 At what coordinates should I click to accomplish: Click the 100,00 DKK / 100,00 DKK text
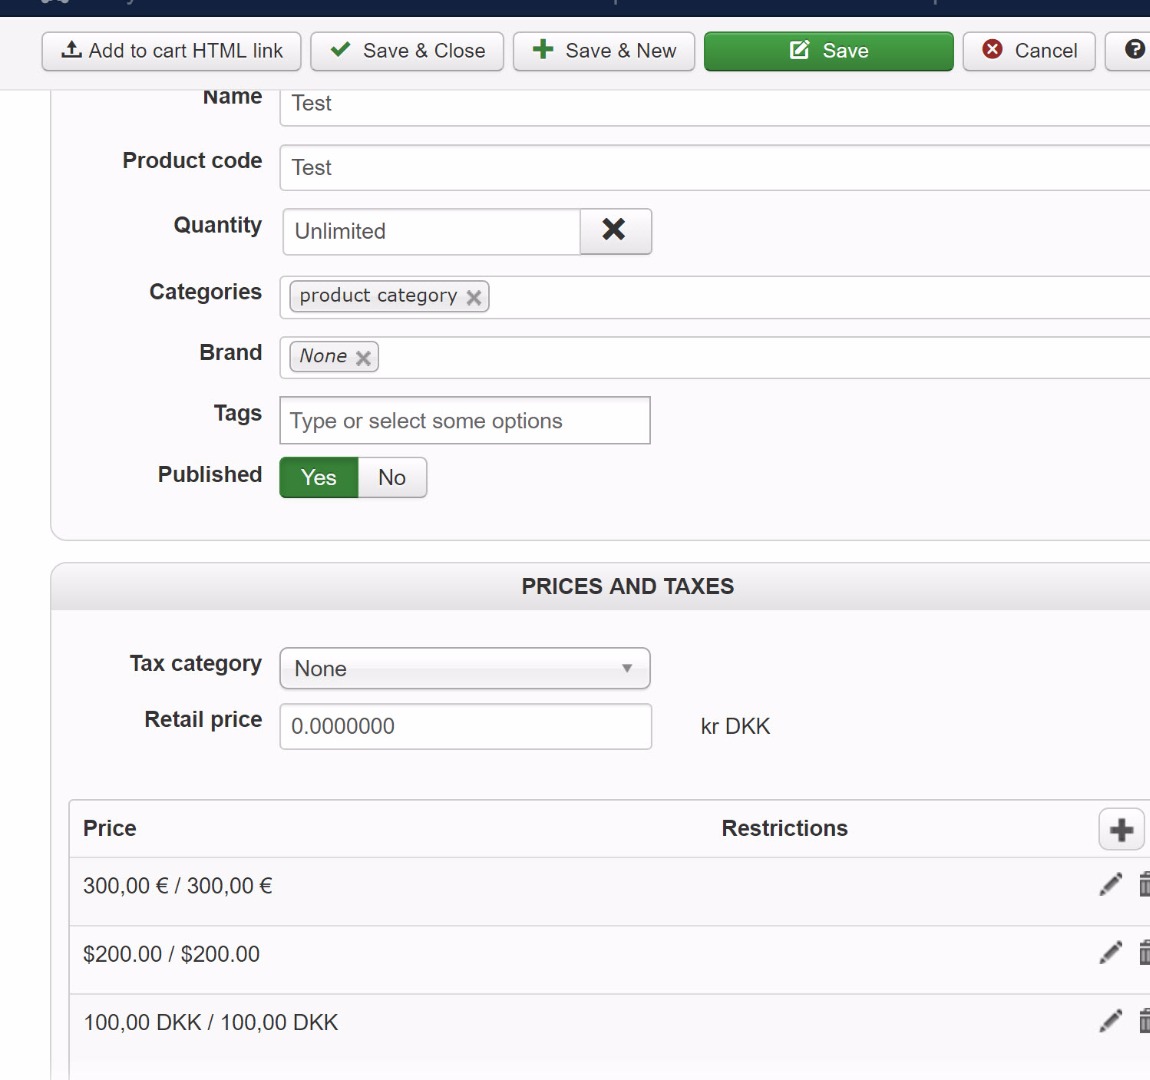[210, 1022]
